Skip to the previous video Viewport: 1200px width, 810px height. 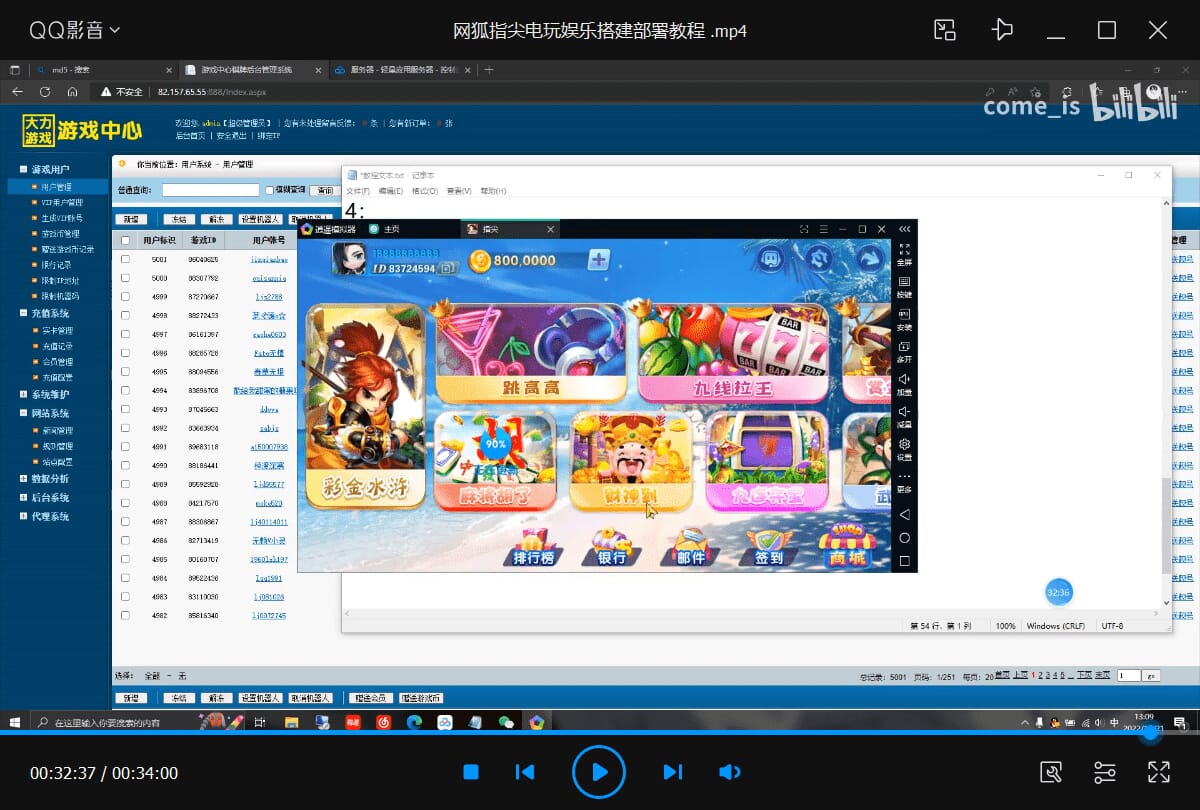point(525,772)
